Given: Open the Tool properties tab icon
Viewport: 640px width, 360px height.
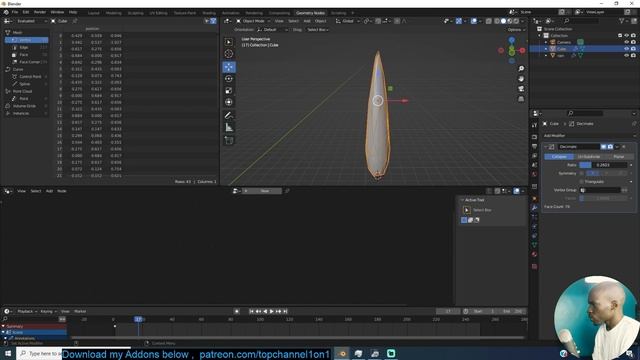Looking at the screenshot, I should (535, 125).
